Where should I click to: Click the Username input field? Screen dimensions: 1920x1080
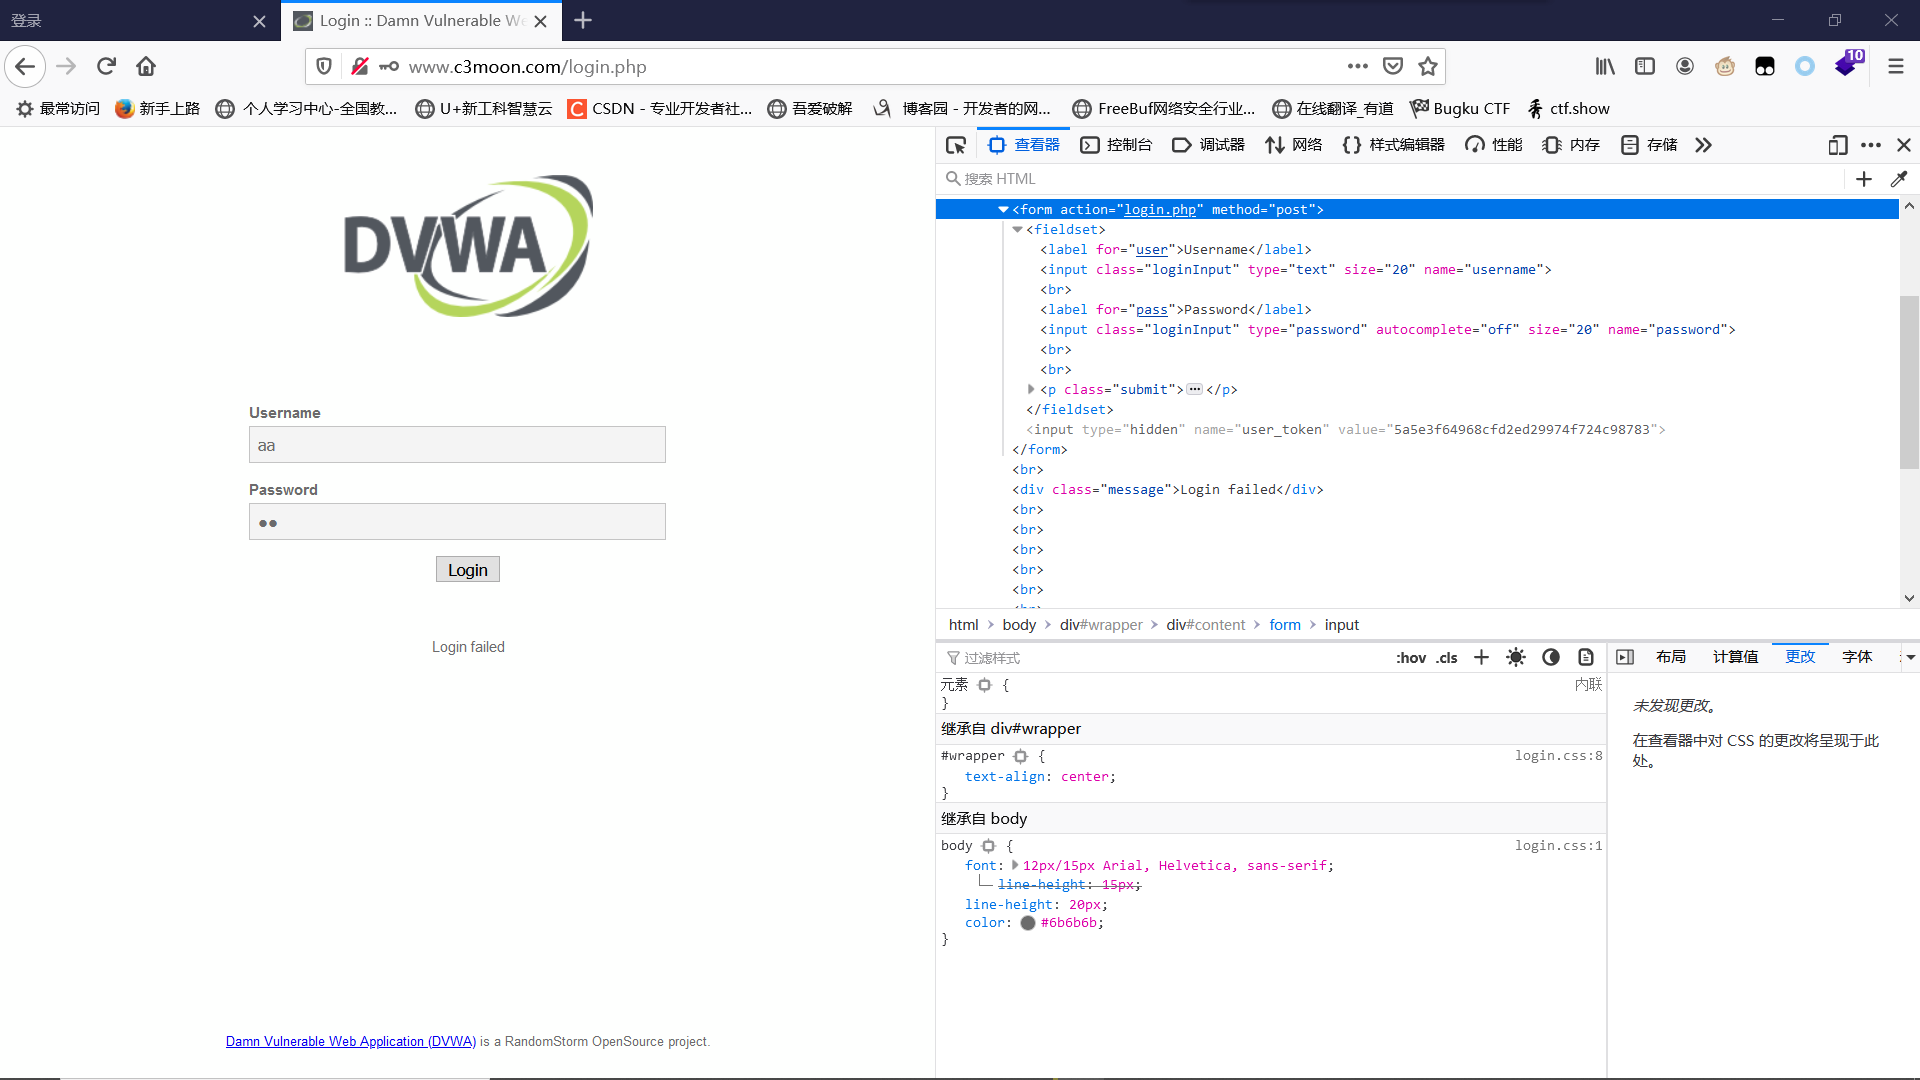coord(457,445)
